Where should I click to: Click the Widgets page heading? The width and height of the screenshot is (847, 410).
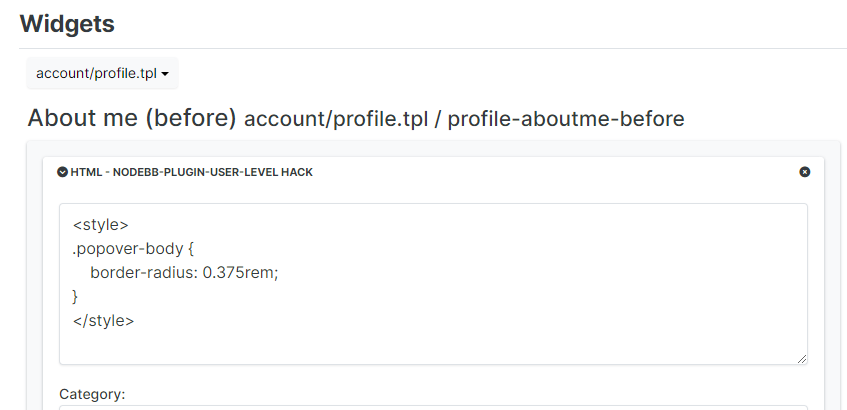click(x=67, y=23)
